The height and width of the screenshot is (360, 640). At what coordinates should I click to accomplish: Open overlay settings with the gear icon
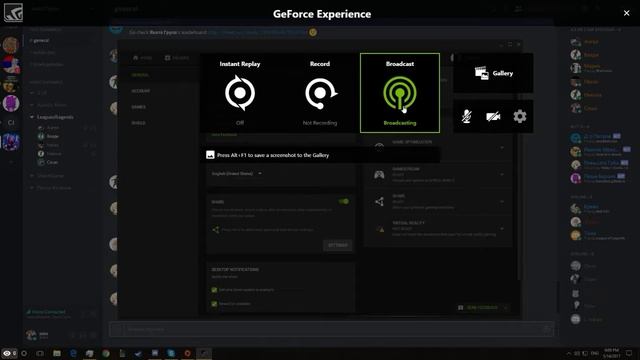click(520, 116)
